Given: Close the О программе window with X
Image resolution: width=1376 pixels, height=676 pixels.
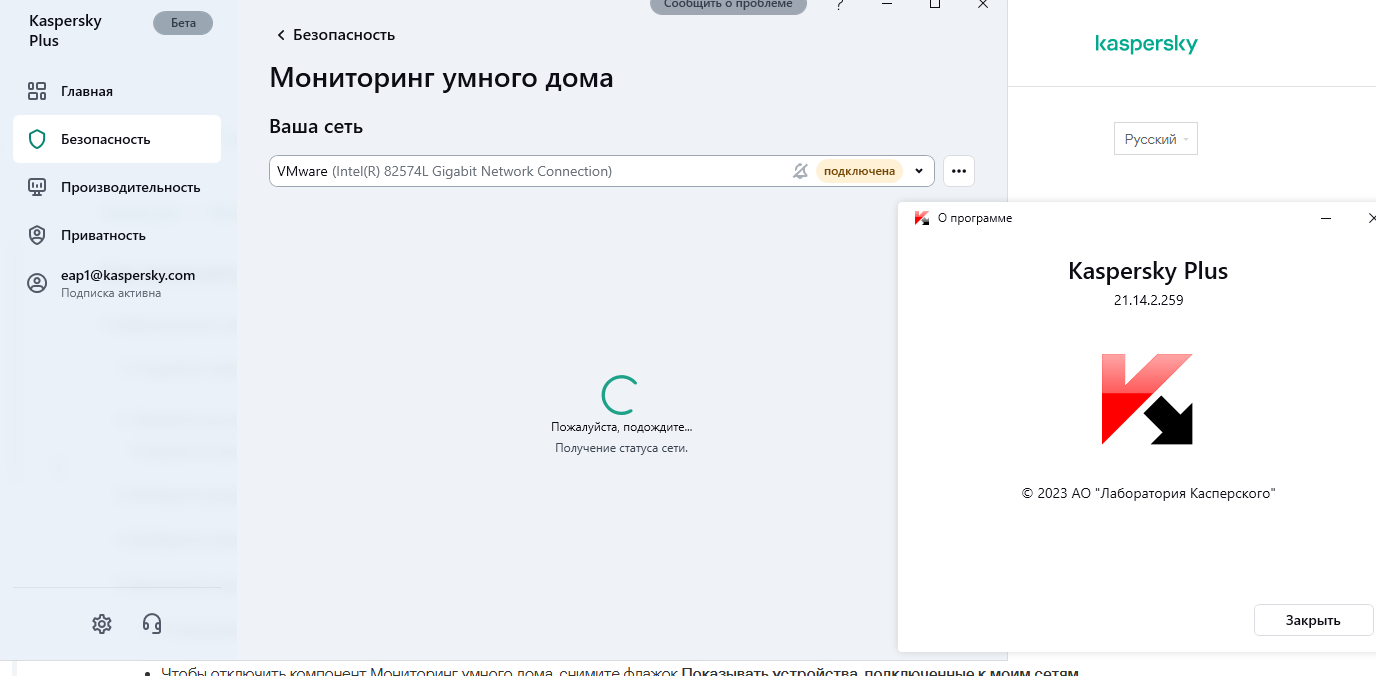Looking at the screenshot, I should click(1371, 218).
